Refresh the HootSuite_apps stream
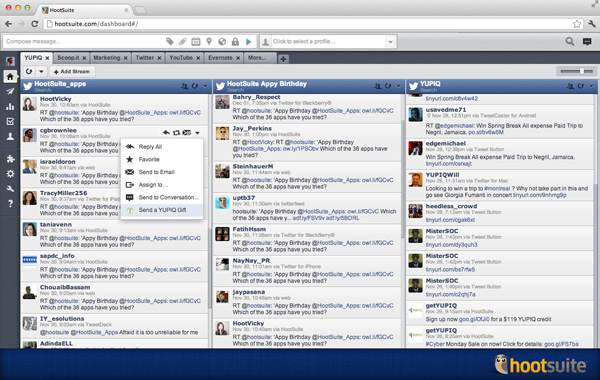The height and width of the screenshot is (380, 600). tap(195, 86)
